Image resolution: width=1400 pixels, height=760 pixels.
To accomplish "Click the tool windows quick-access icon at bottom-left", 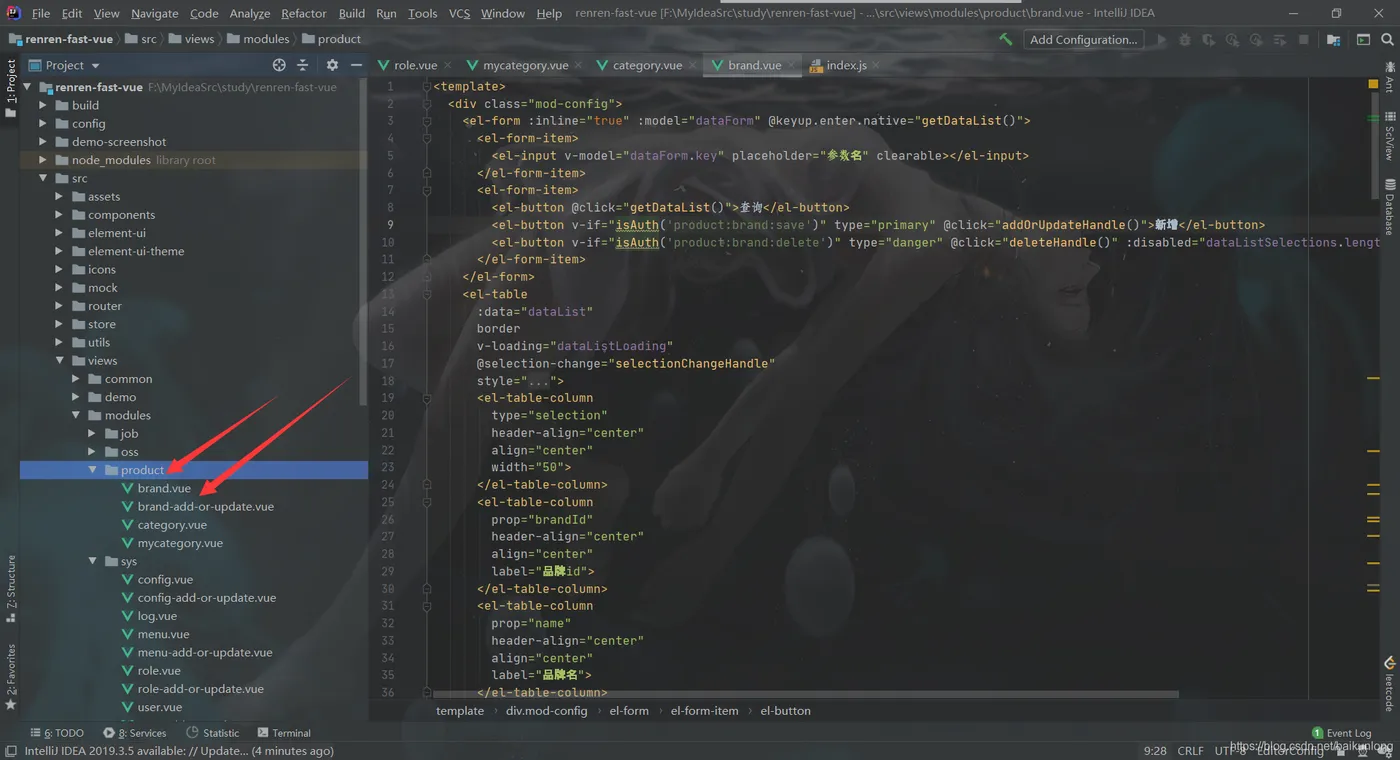I will pos(10,751).
